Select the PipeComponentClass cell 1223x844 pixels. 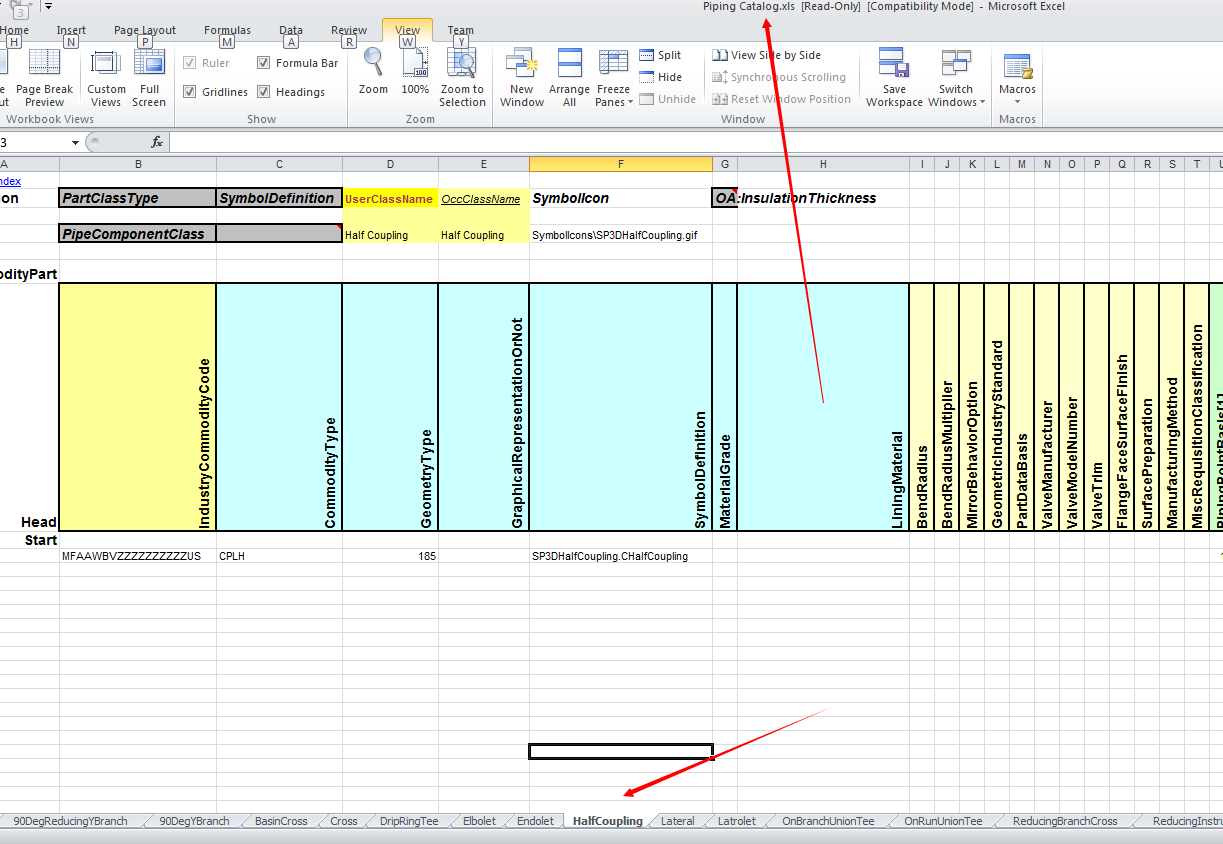coord(138,234)
